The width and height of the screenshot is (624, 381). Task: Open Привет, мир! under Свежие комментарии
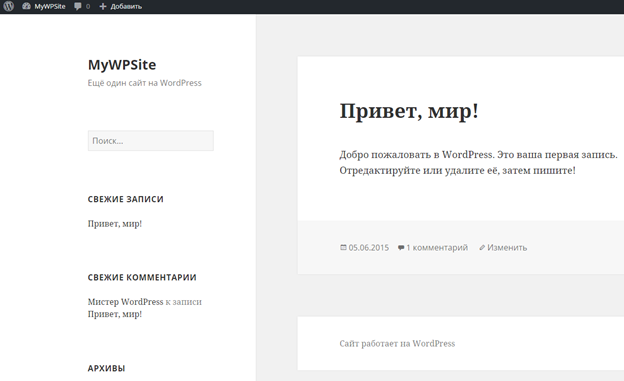(x=115, y=314)
